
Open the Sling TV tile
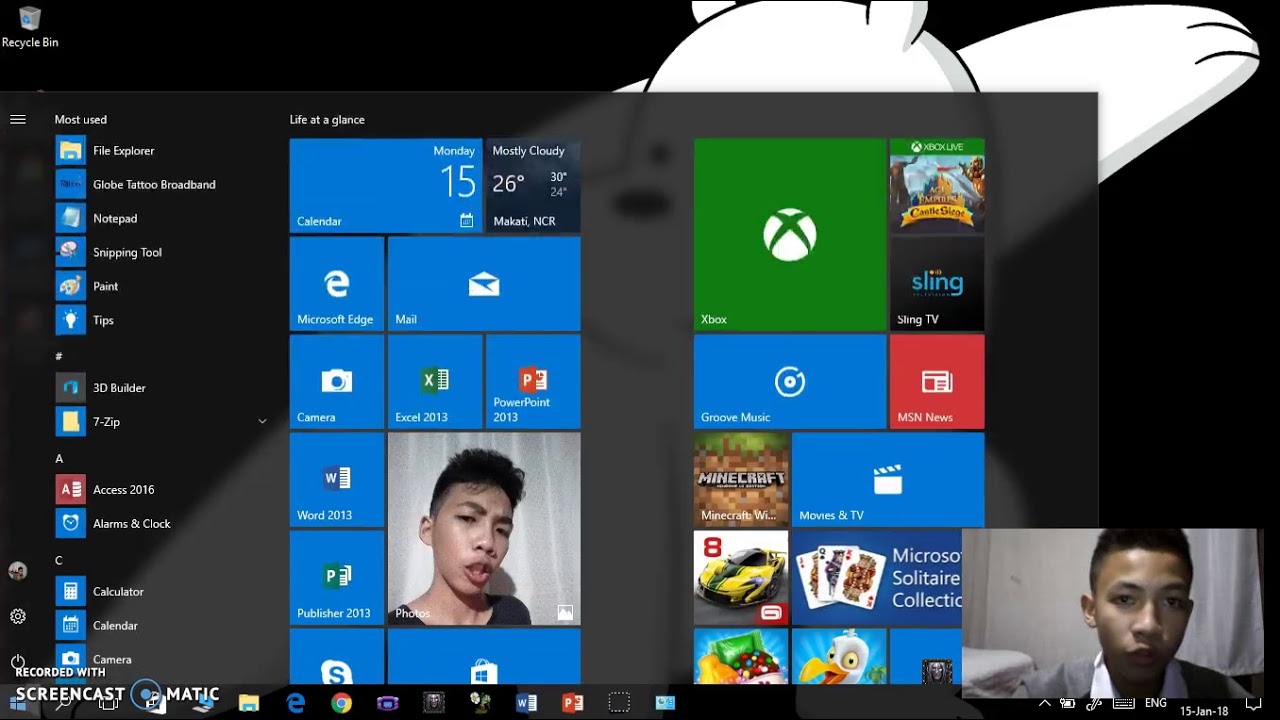[937, 284]
